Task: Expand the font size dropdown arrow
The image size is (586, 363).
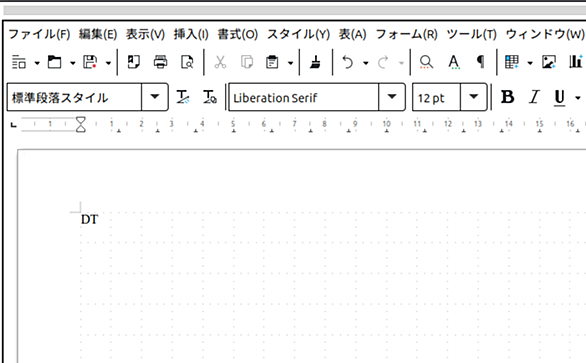Action: click(474, 97)
